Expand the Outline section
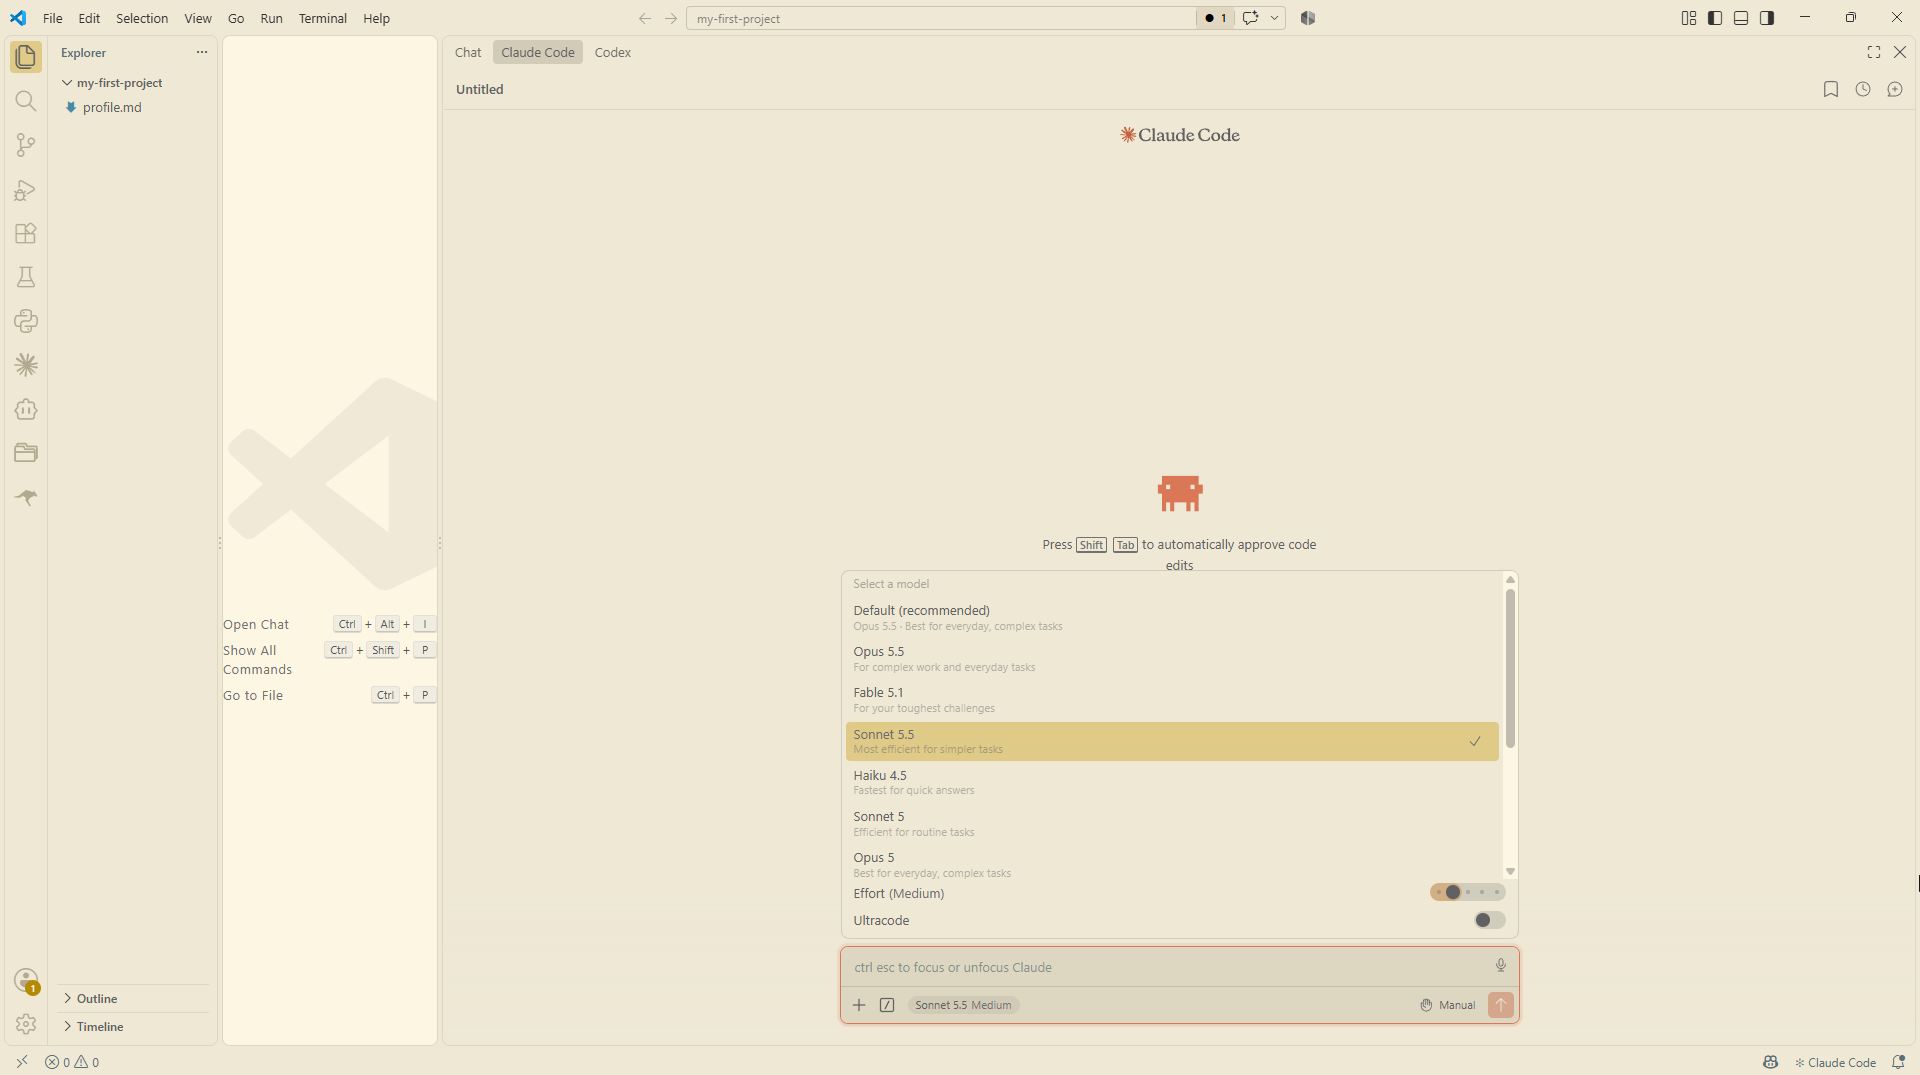This screenshot has width=1920, height=1075. (x=97, y=998)
